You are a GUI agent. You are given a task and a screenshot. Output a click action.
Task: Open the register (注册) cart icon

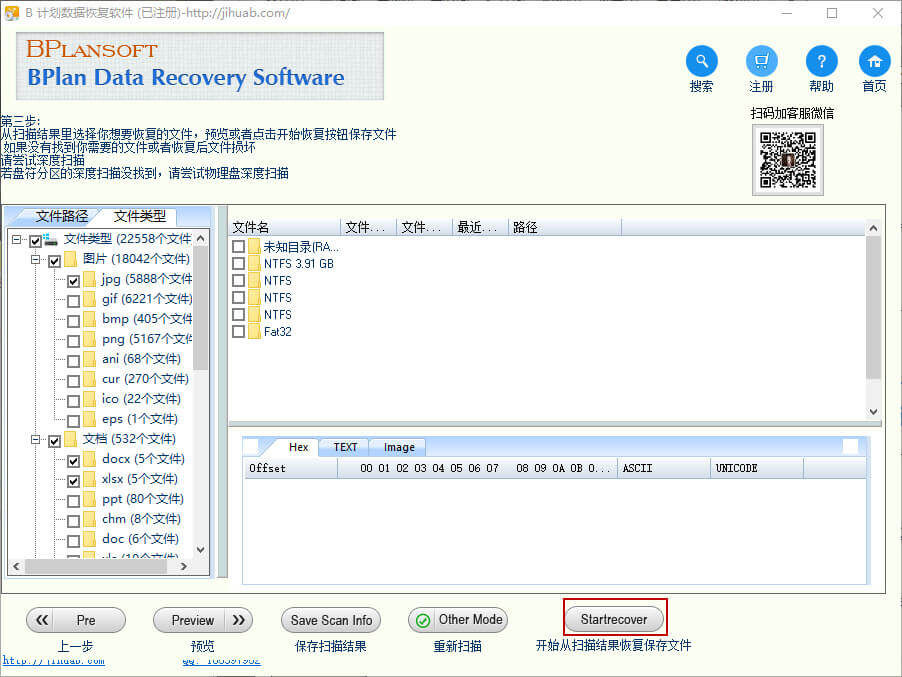click(761, 61)
